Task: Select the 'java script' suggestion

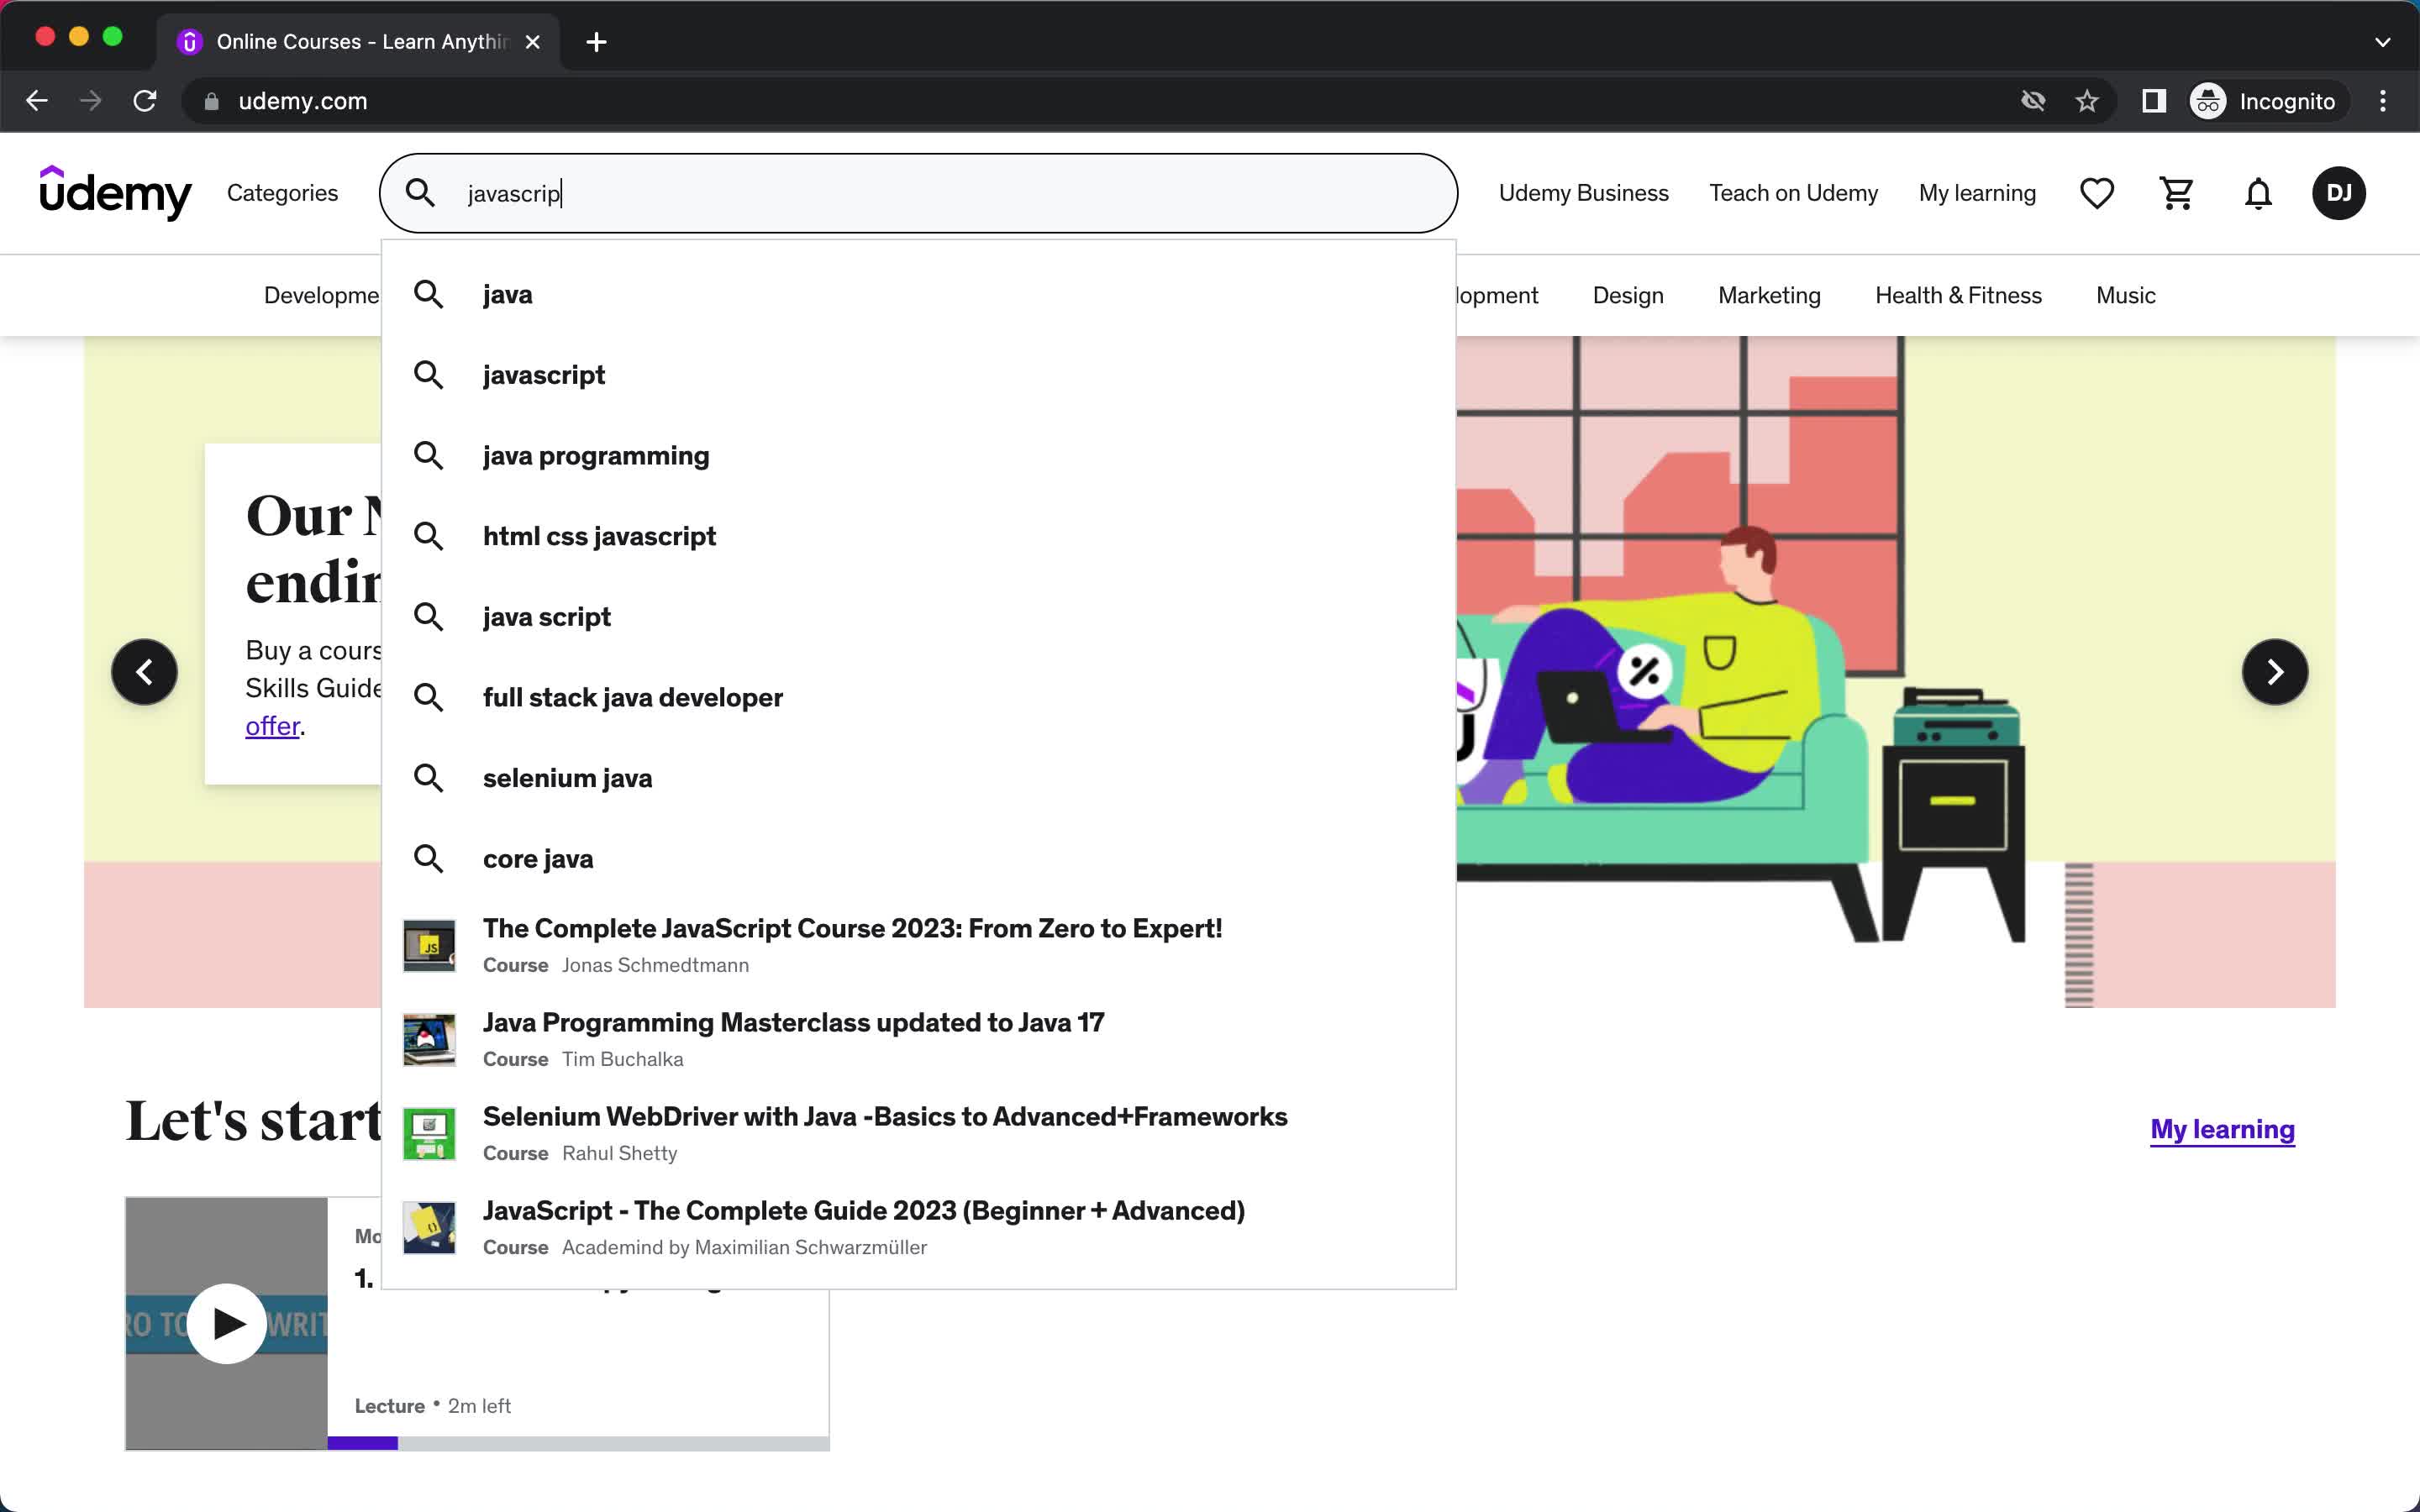Action: [918, 617]
